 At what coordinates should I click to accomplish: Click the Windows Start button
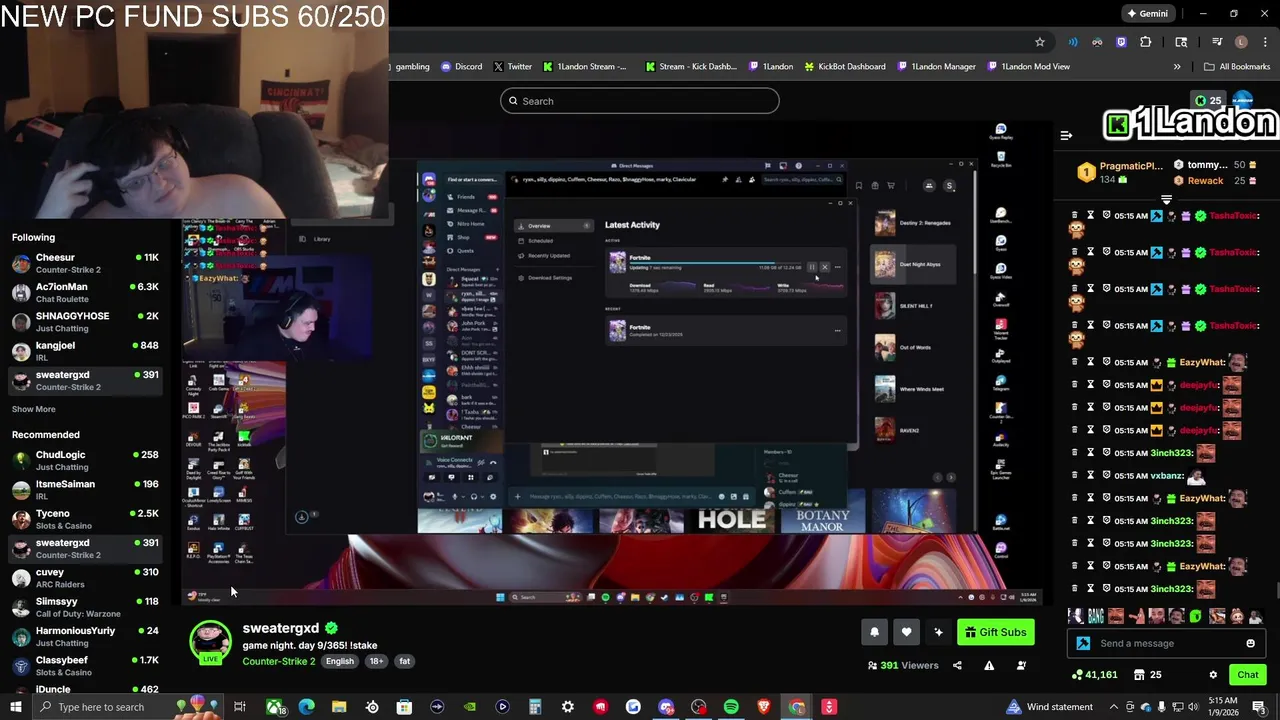click(16, 707)
